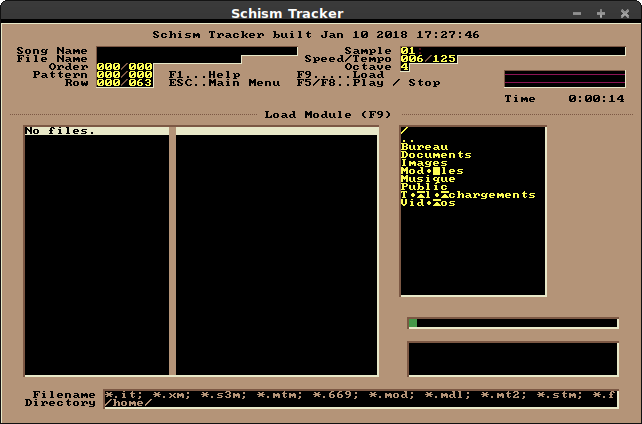The height and width of the screenshot is (424, 642).
Task: Click the F9.....Load hint text
Action: [340, 74]
